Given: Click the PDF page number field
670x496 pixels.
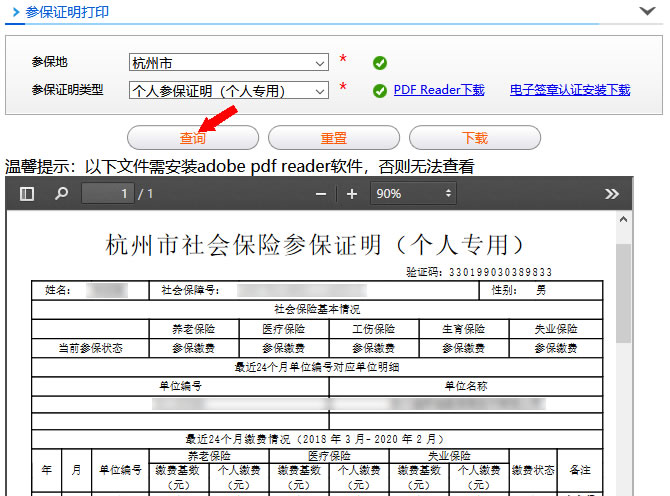Looking at the screenshot, I should point(108,194).
